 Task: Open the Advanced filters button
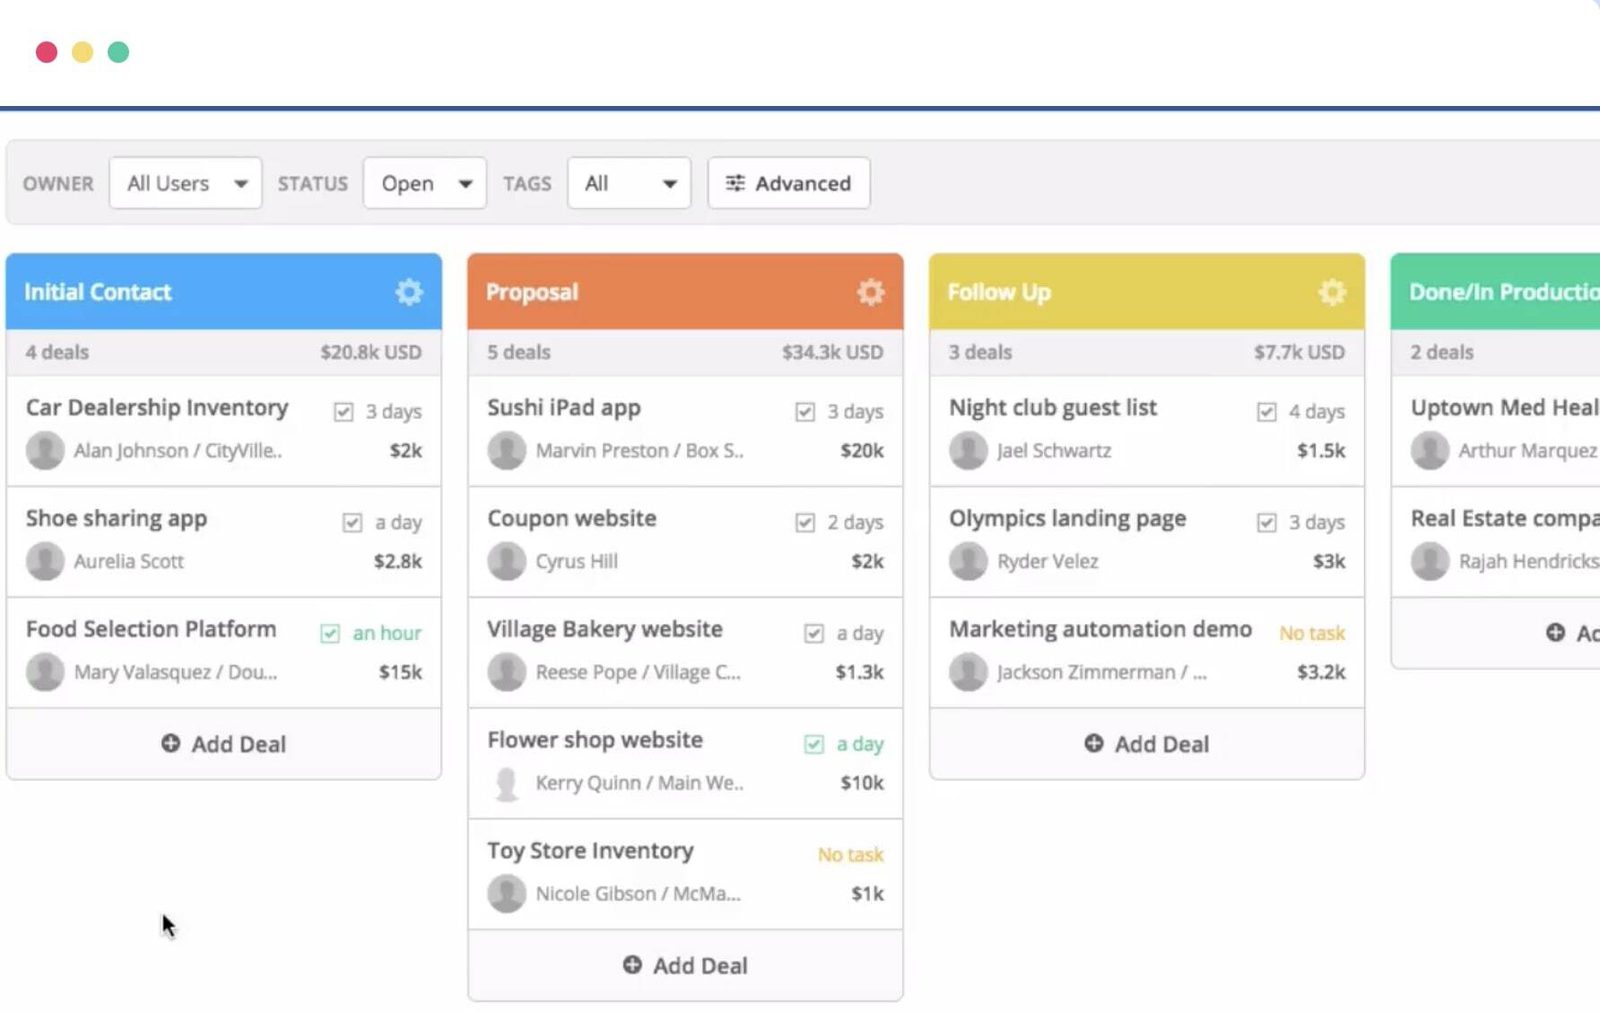tap(789, 184)
